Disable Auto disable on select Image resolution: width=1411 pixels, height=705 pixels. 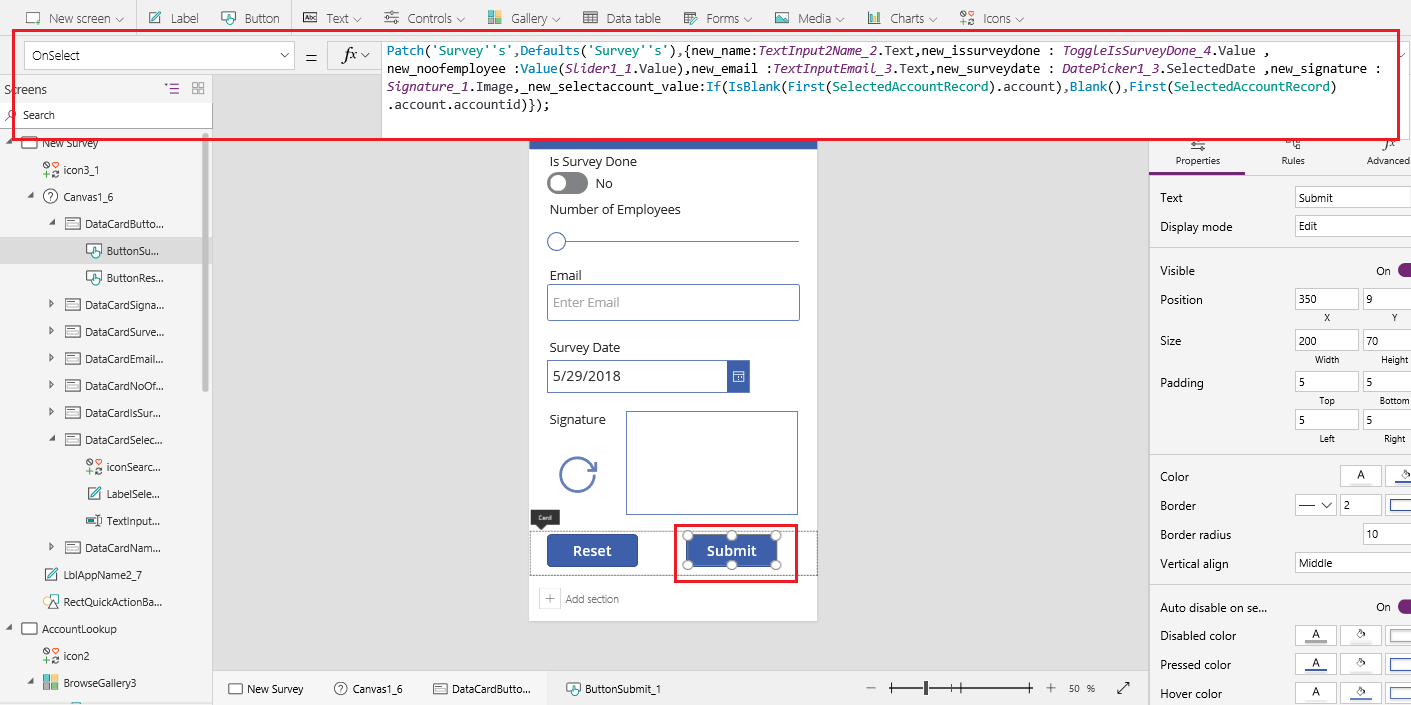pyautogui.click(x=1404, y=606)
